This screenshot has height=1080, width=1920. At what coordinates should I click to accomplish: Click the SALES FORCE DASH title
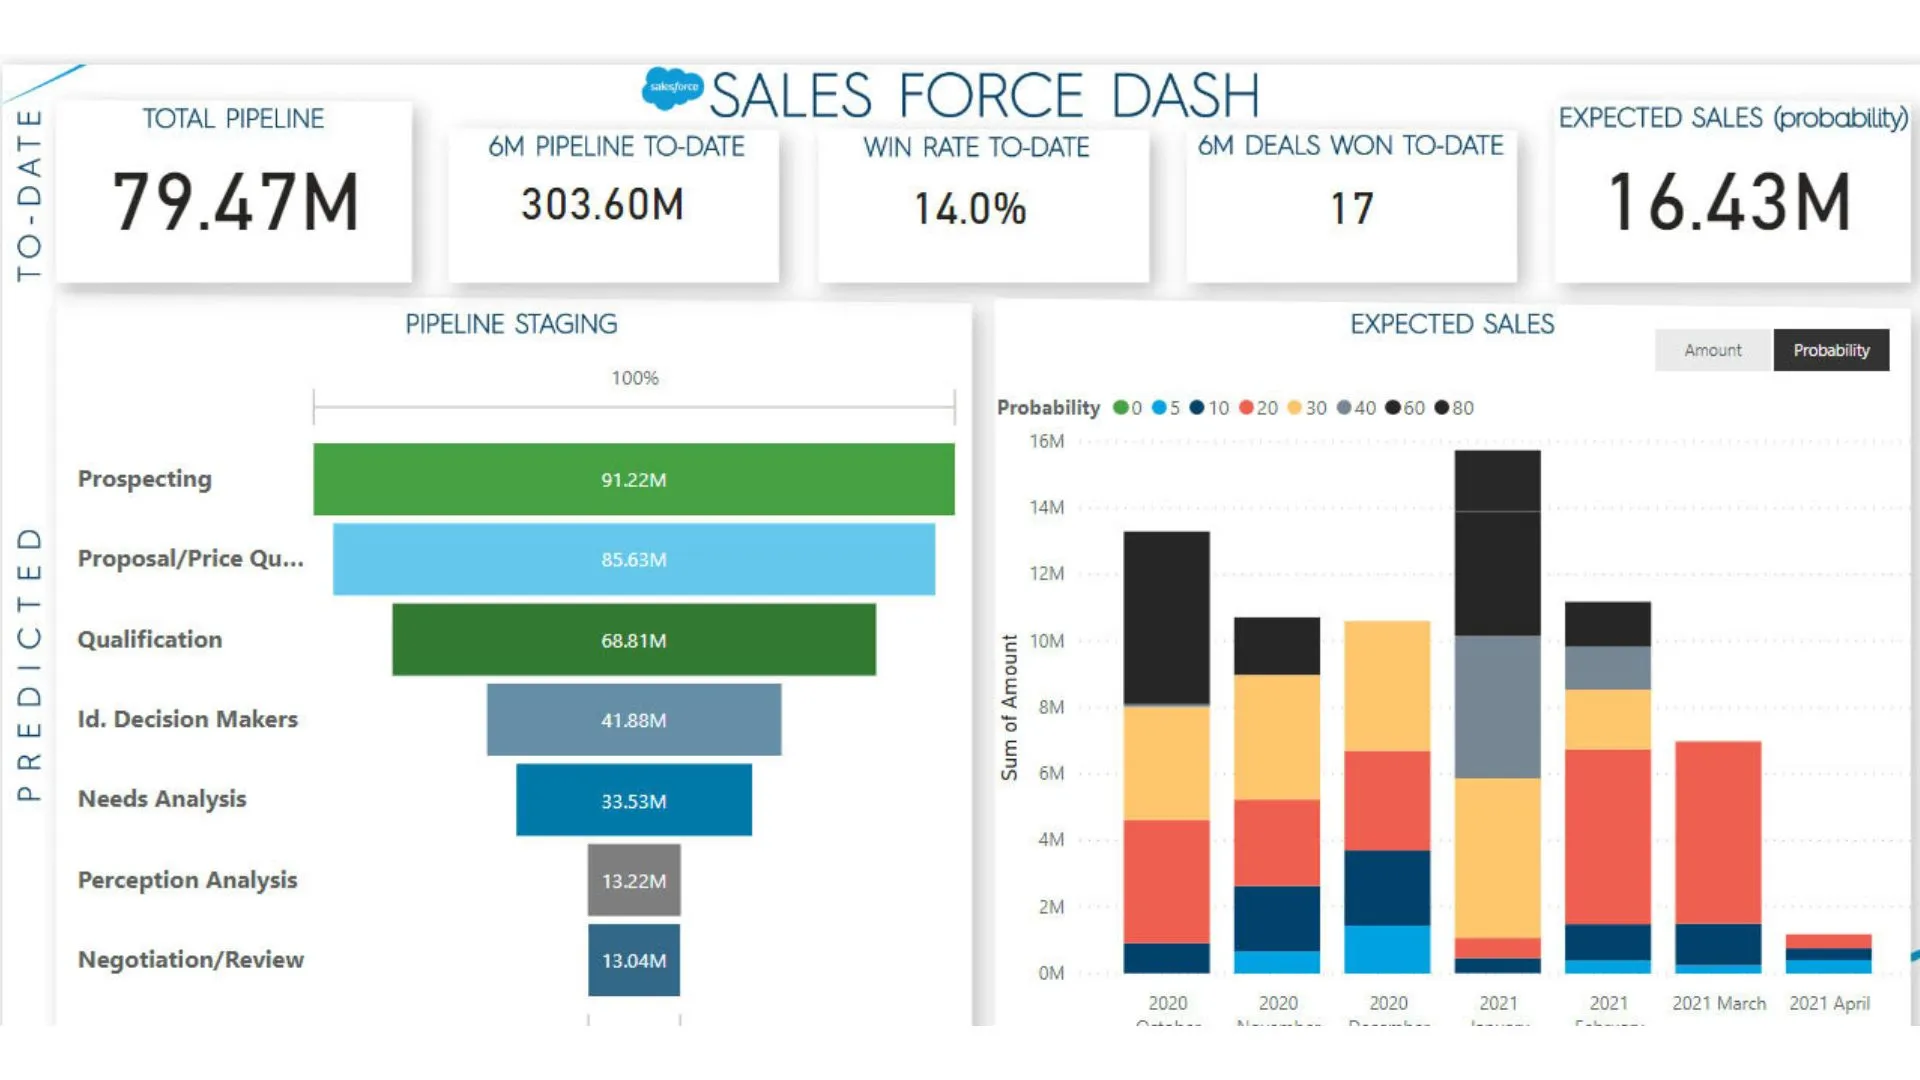click(x=984, y=96)
